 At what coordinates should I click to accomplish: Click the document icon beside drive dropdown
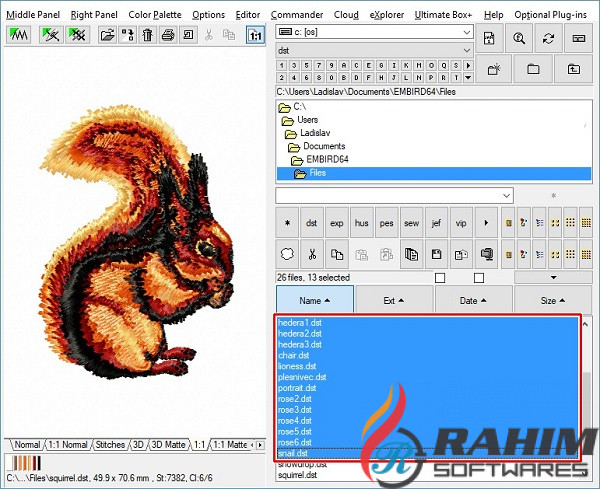coord(489,38)
